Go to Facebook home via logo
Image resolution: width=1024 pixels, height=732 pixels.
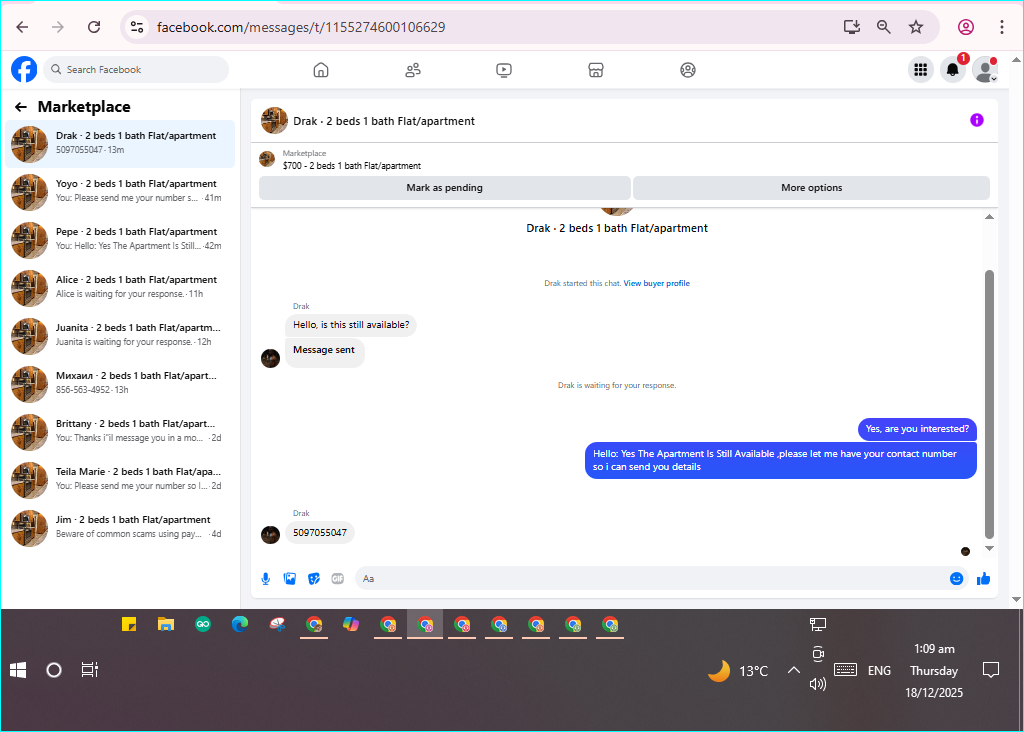(24, 69)
